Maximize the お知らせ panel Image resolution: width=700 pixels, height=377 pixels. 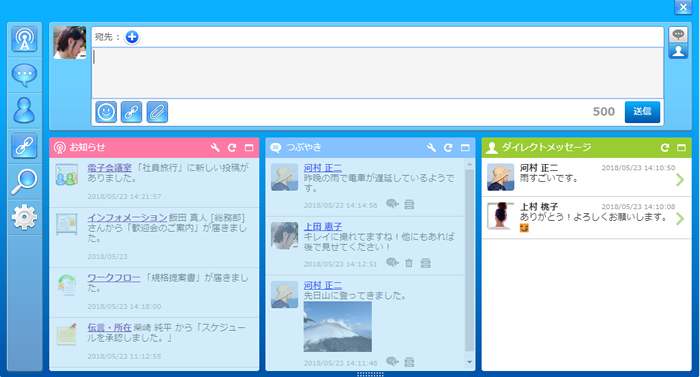(249, 148)
